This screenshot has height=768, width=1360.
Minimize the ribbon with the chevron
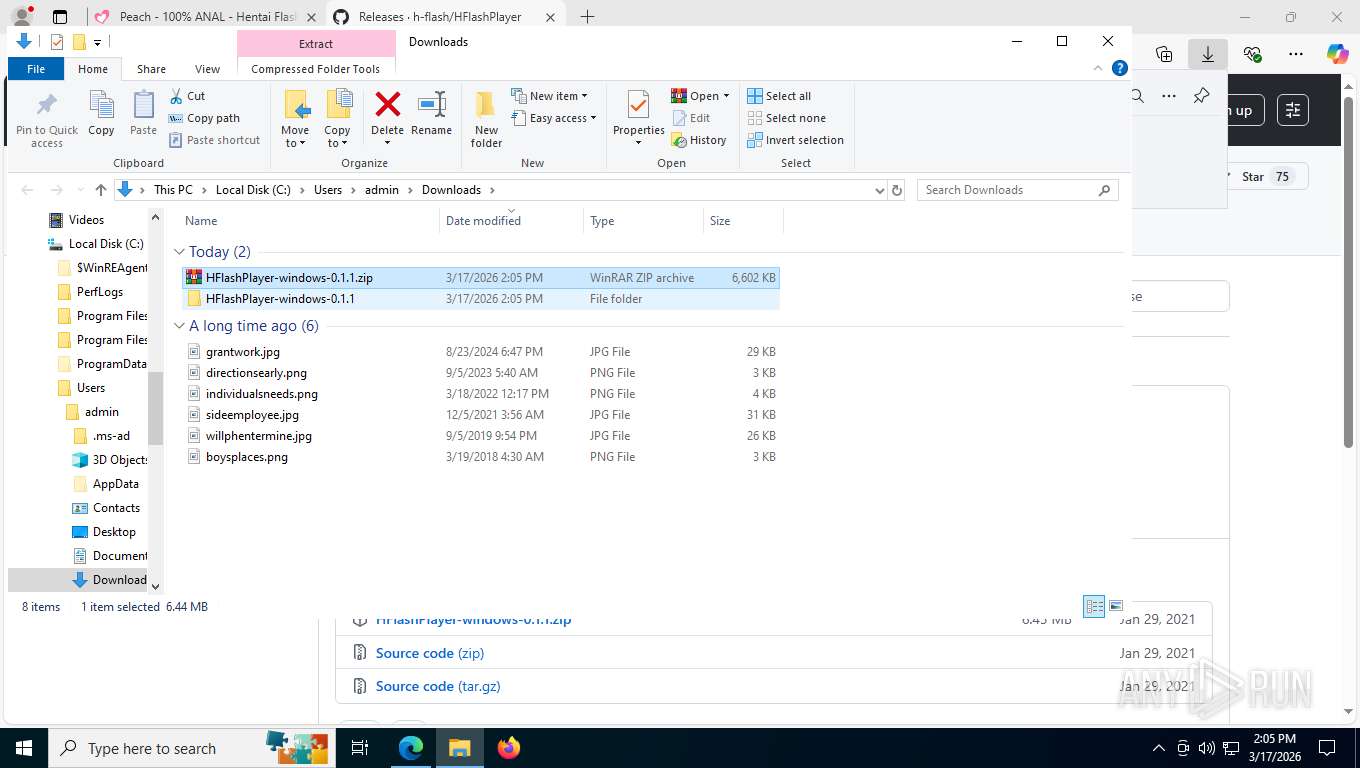point(1099,68)
